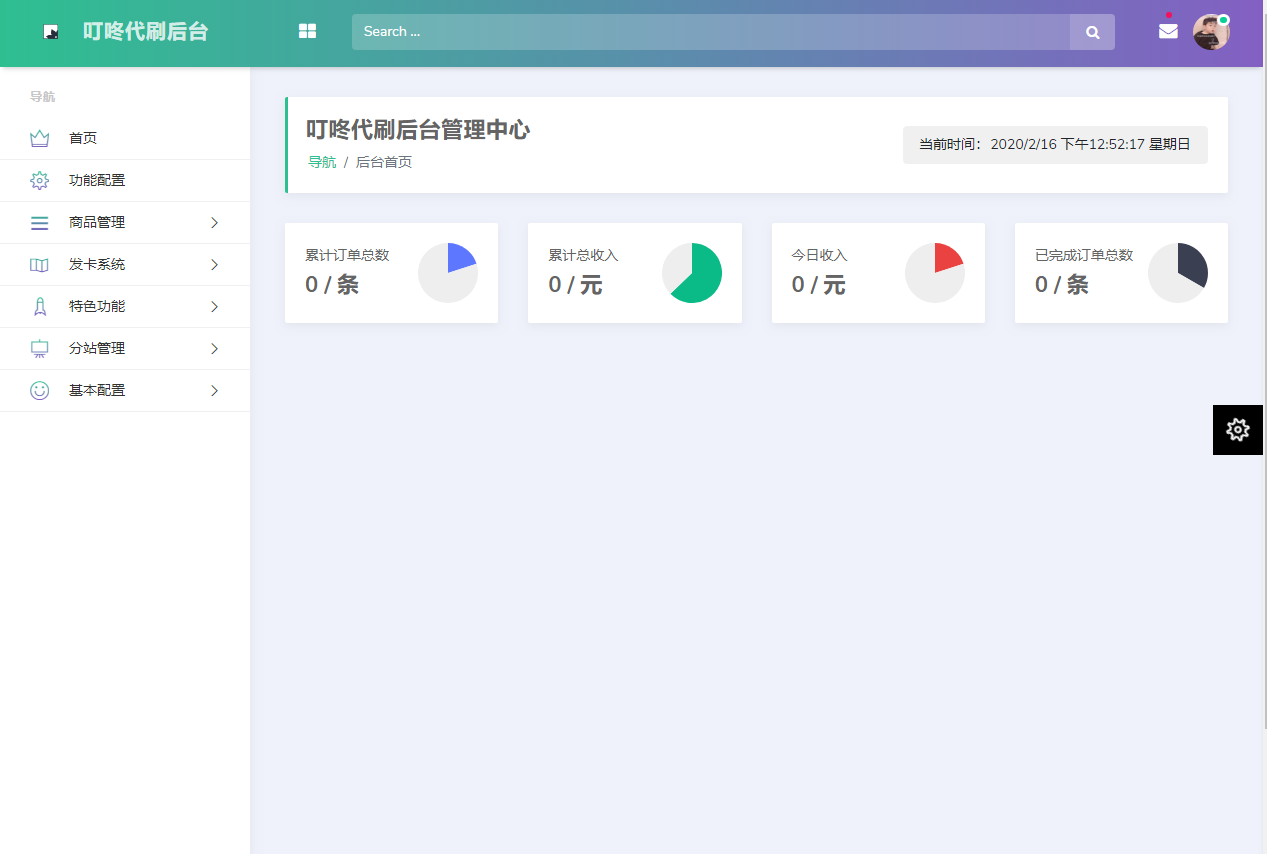Click the magnifying glass search button
The image size is (1267, 854).
tap(1091, 31)
